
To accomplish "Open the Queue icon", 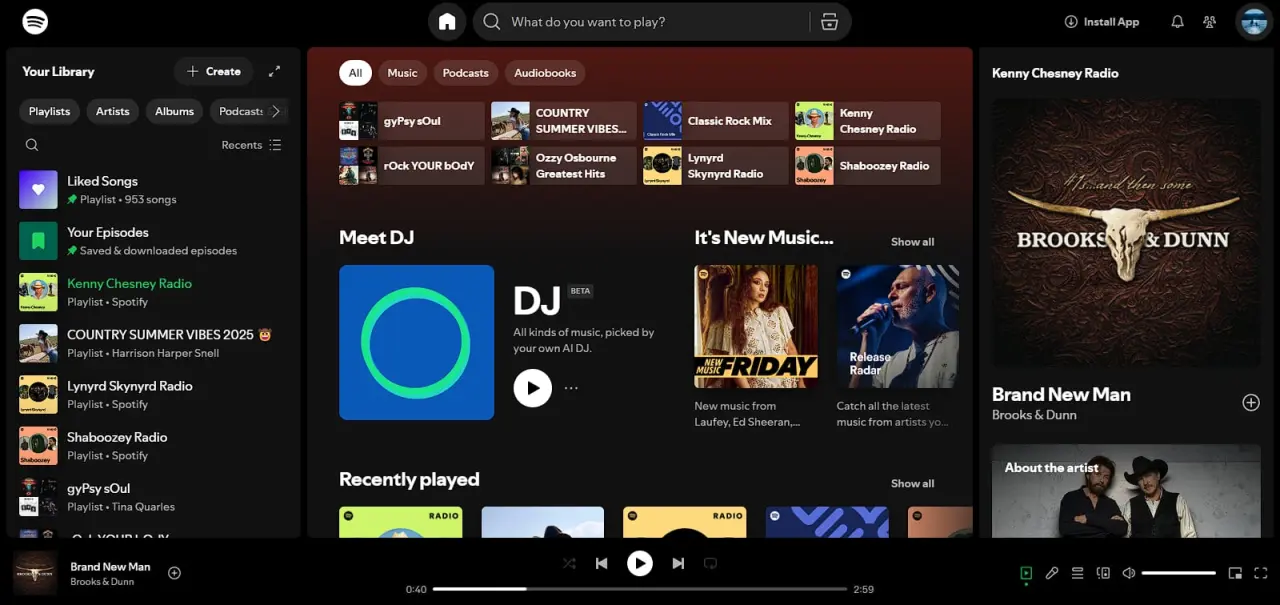I will [x=1077, y=573].
